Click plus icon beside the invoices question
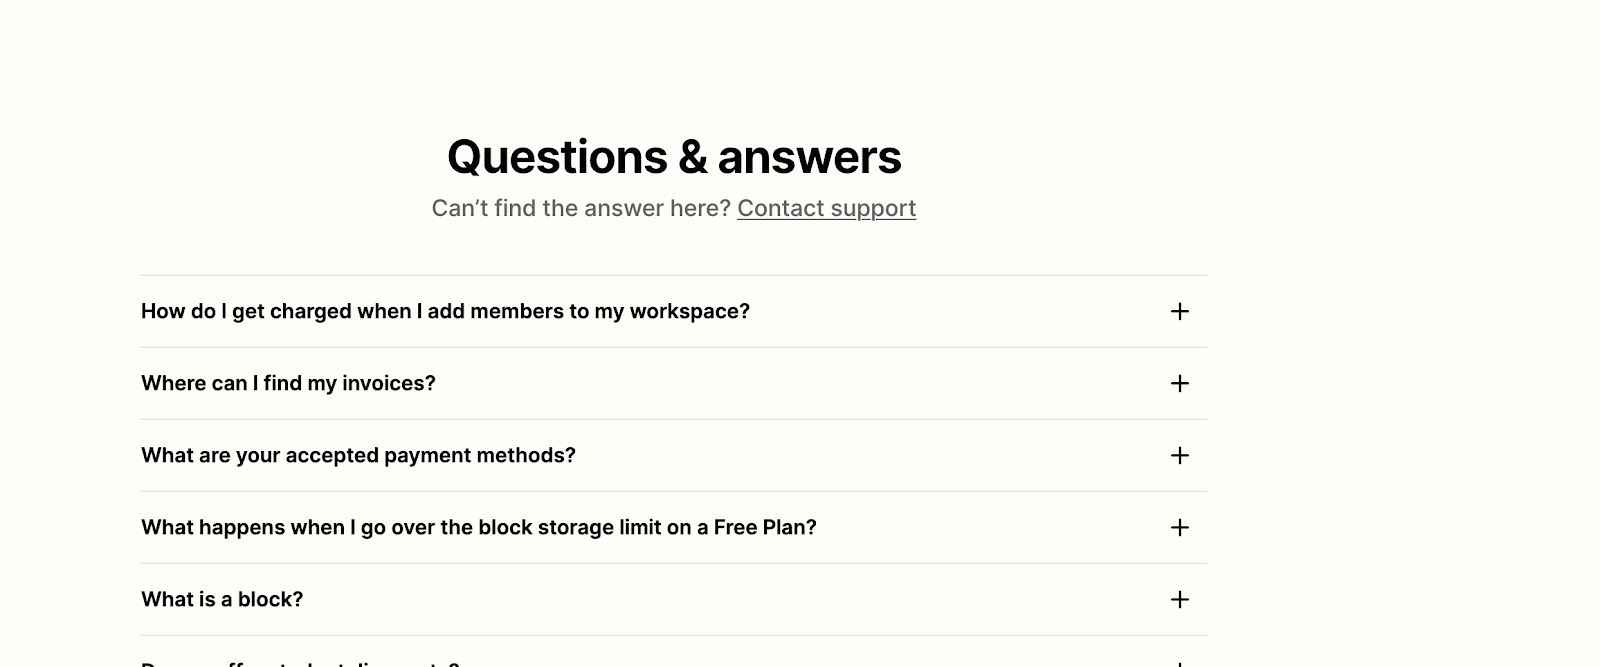The width and height of the screenshot is (1600, 667). (1180, 384)
